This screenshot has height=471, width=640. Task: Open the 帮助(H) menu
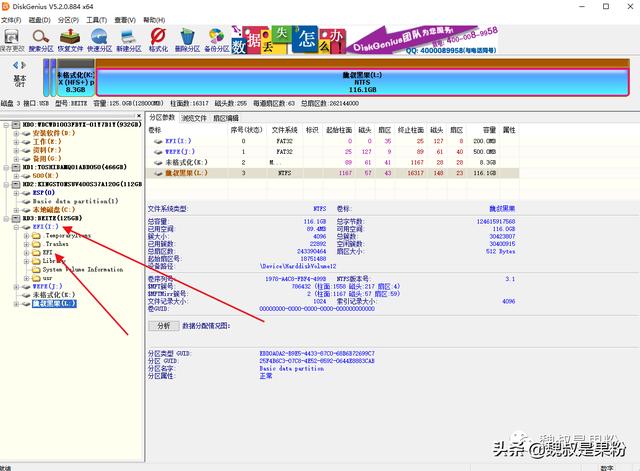tap(154, 20)
